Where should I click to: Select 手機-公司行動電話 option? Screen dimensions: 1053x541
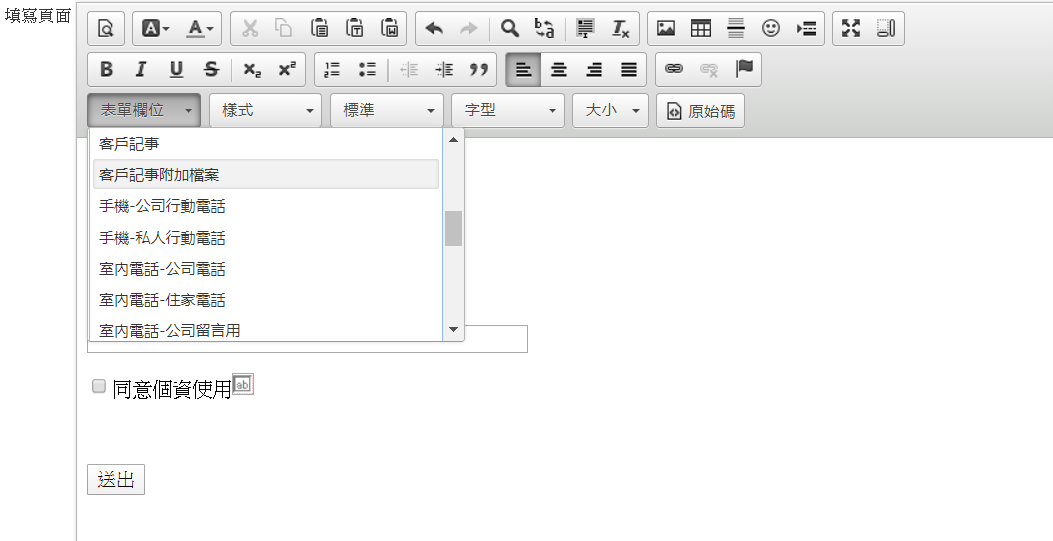(266, 206)
